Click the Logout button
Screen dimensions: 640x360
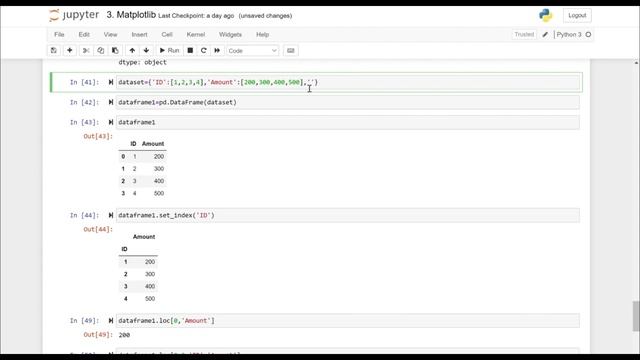pos(577,16)
